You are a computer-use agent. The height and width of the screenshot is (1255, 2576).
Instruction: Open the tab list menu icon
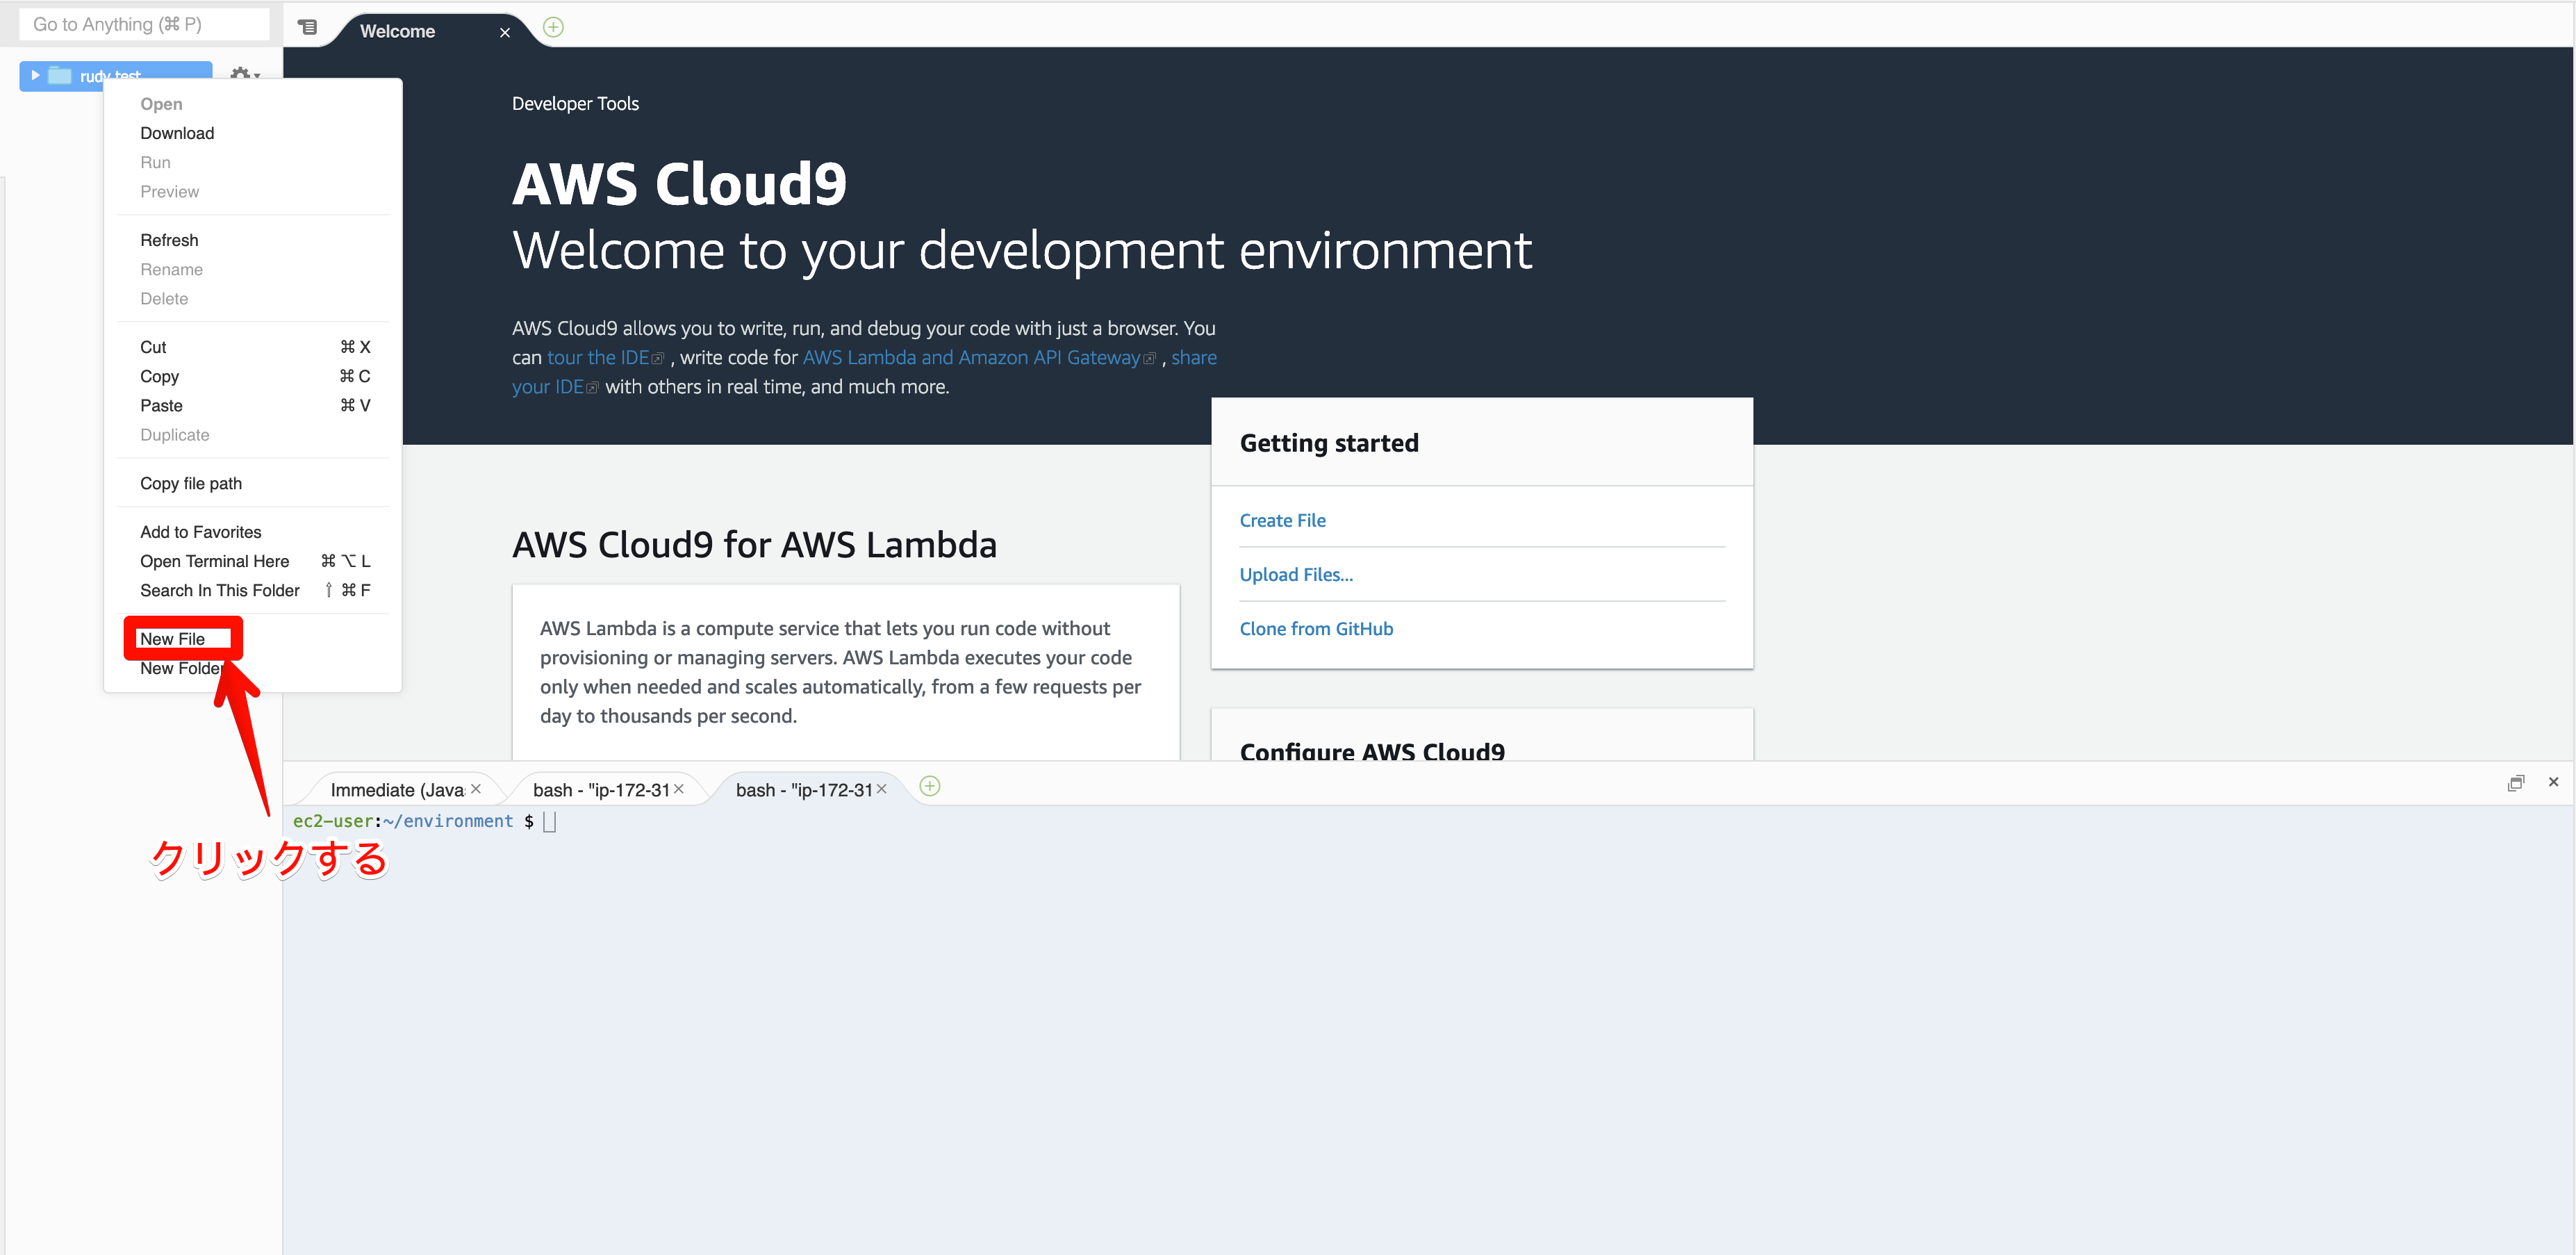pyautogui.click(x=308, y=28)
